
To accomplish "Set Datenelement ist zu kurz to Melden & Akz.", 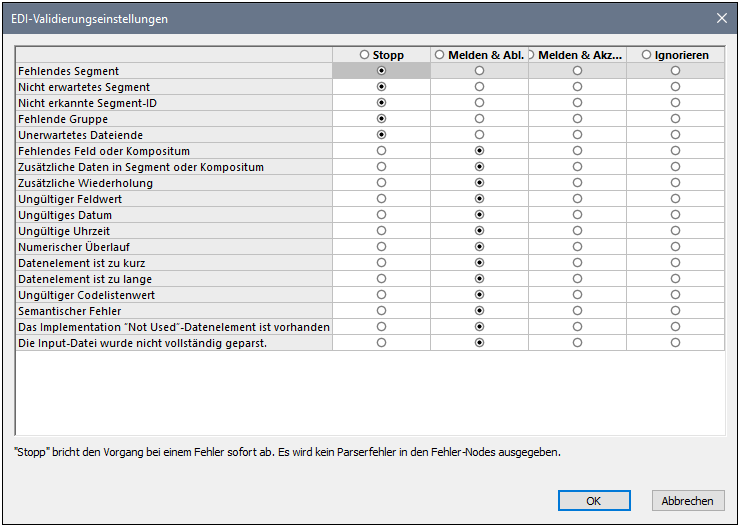I will 577,263.
